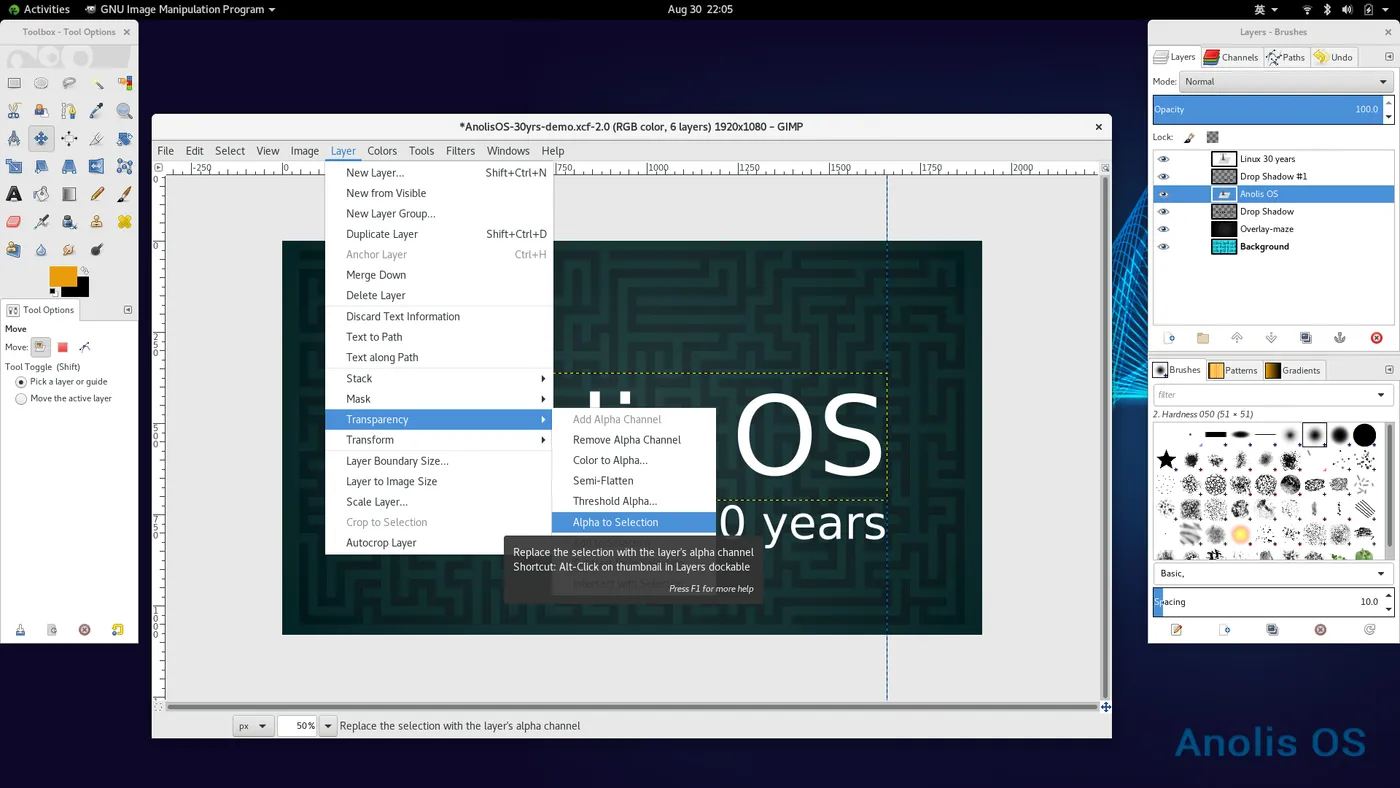Image resolution: width=1400 pixels, height=788 pixels.
Task: Select the Crop knife tool
Action: point(97,139)
